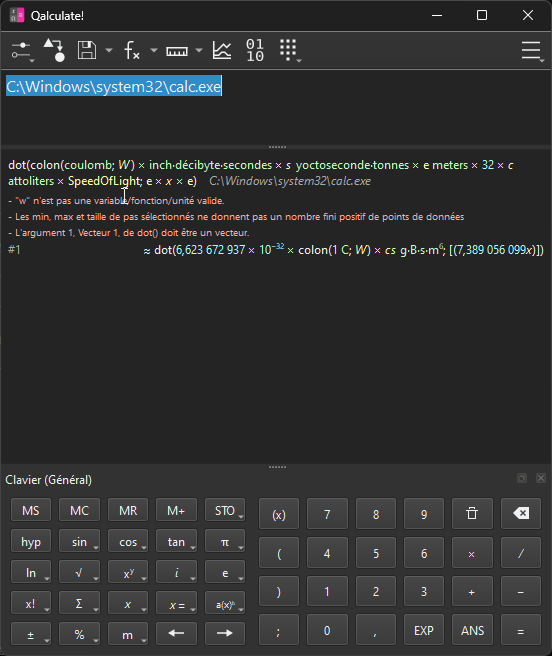Screen dimensions: 552x656
Task: Click the open parenthesis ( key
Action: click(279, 553)
